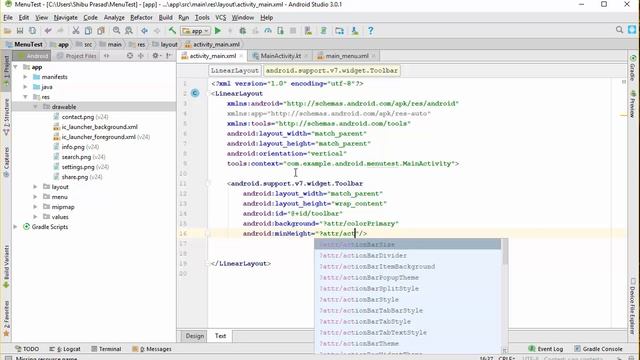Click the Save All toolbar icon
The image size is (640, 360).
click(20, 31)
